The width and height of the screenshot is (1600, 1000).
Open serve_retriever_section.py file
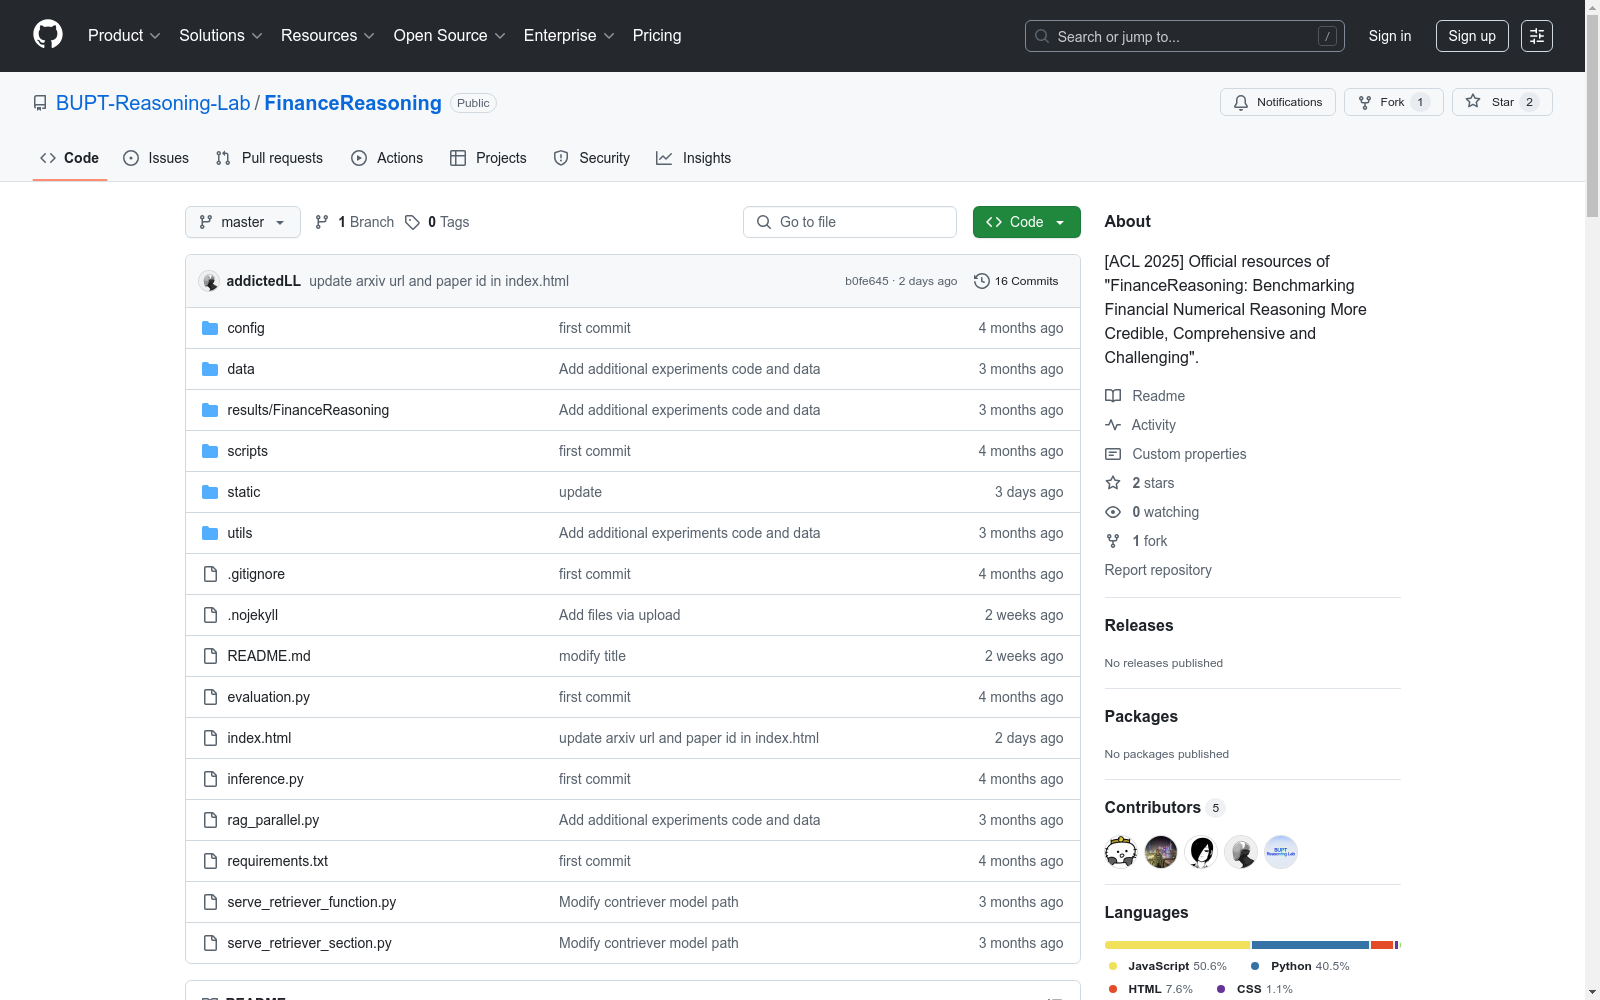coord(309,943)
